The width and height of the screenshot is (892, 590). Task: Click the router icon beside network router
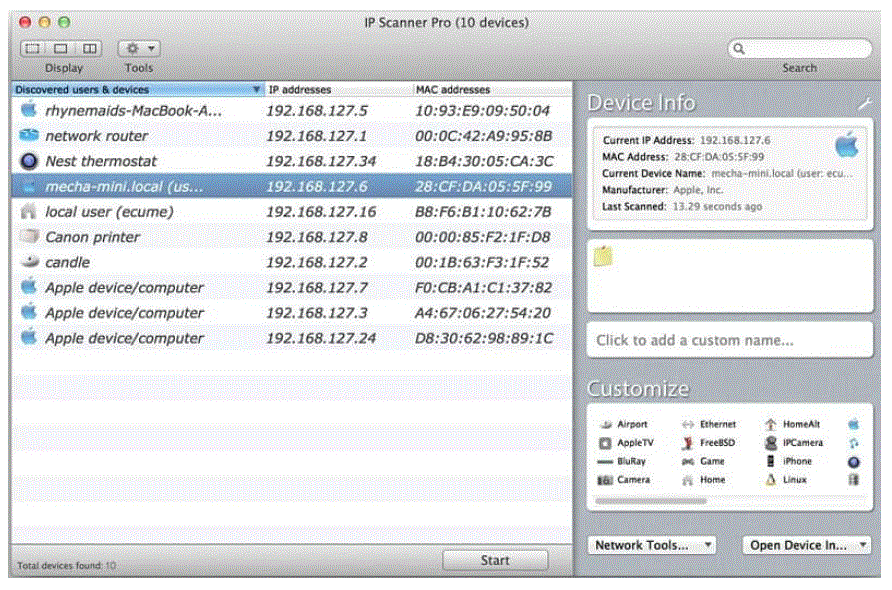click(x=28, y=135)
